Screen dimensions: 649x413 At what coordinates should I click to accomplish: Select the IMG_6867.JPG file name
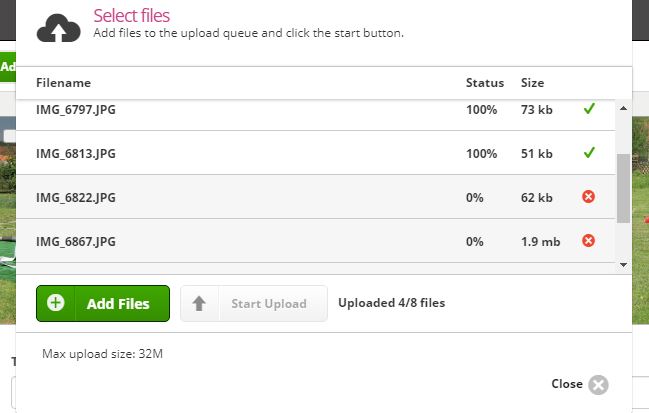pos(76,241)
